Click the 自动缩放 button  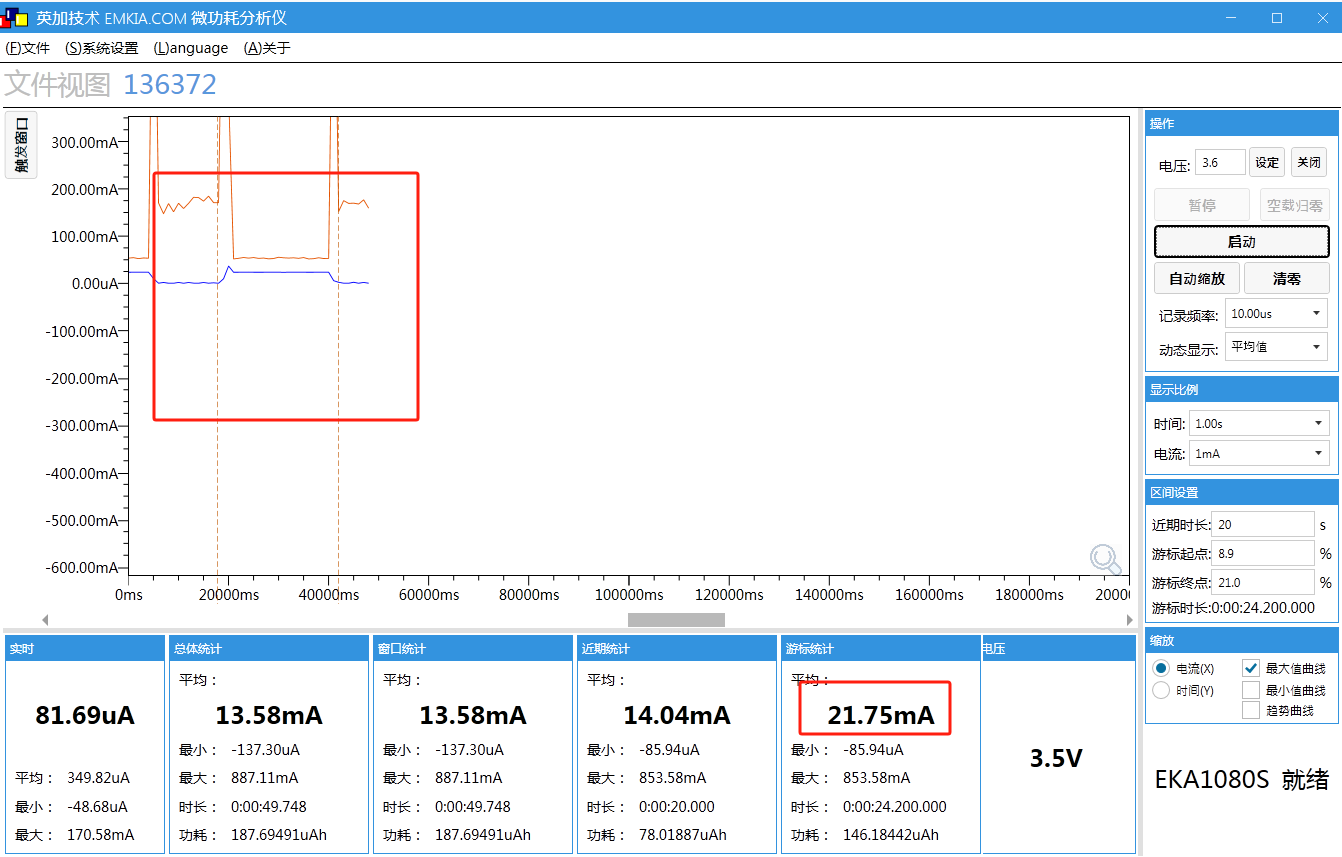[x=1197, y=278]
